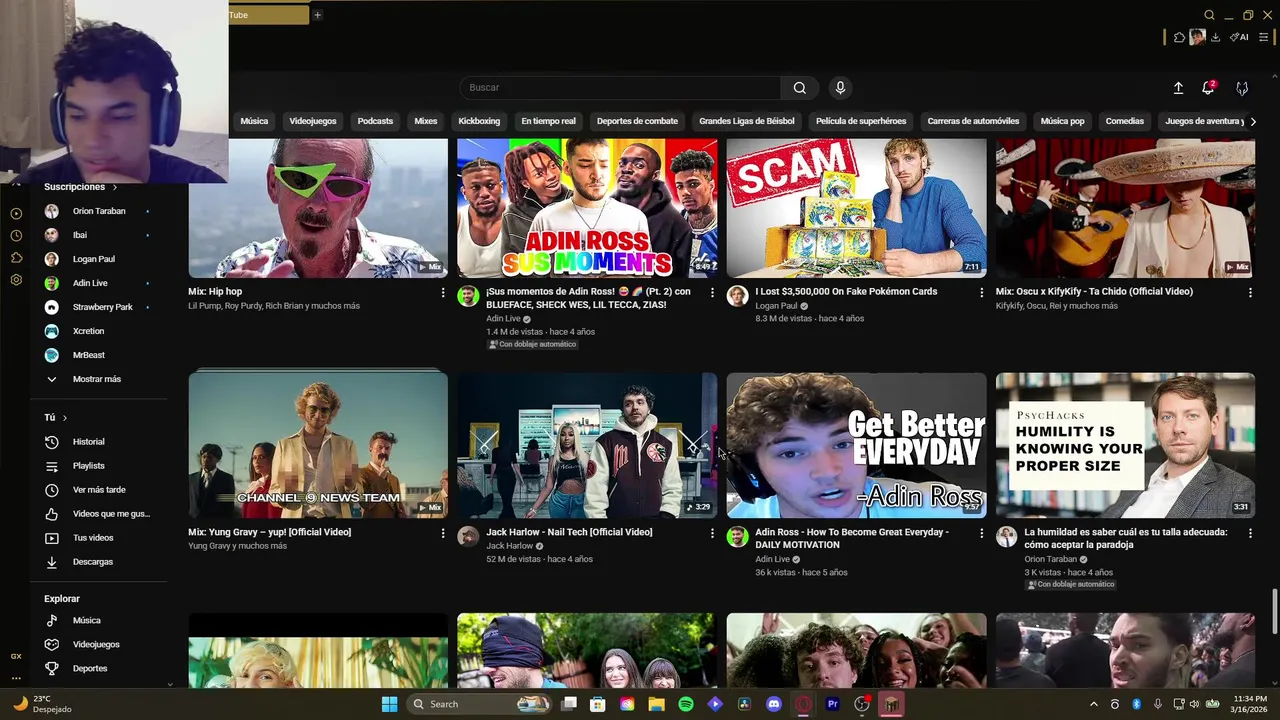Select the Videojuegos category chip at the top
Screen dimensions: 1280x720
(x=313, y=121)
